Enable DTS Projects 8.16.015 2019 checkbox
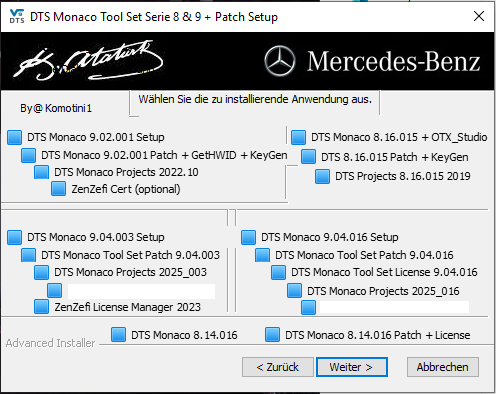This screenshot has height=394, width=496. click(322, 176)
